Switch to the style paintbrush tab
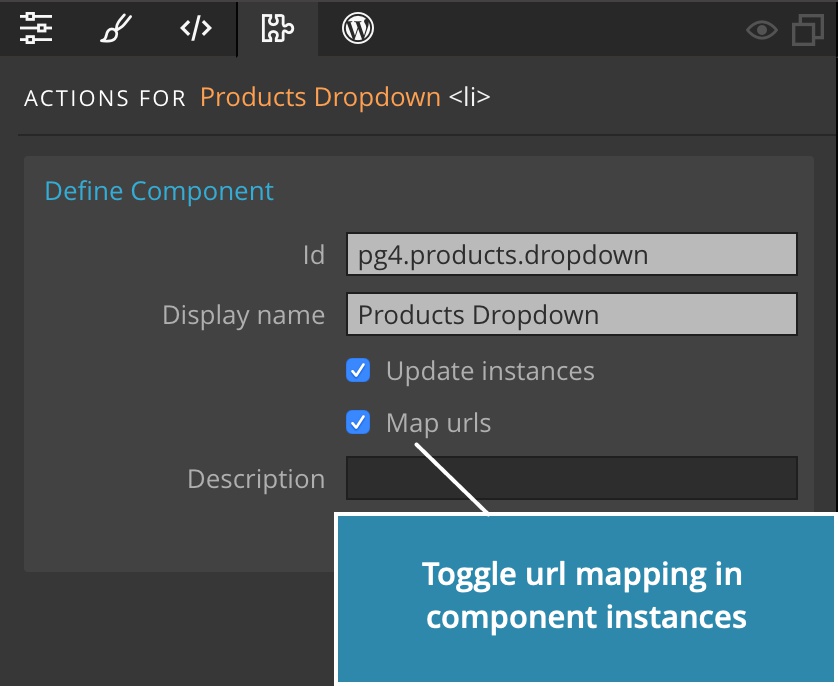This screenshot has height=686, width=838. click(x=116, y=28)
